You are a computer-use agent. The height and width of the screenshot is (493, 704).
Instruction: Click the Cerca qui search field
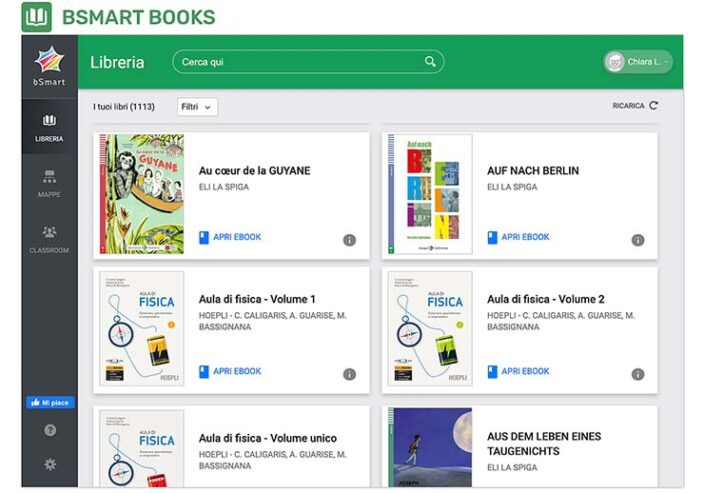point(298,62)
